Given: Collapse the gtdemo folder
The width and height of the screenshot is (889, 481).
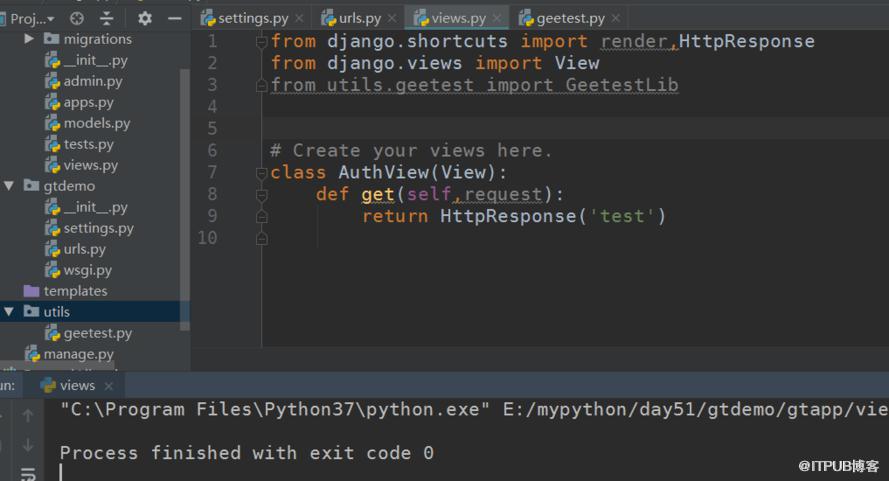Looking at the screenshot, I should coord(9,186).
